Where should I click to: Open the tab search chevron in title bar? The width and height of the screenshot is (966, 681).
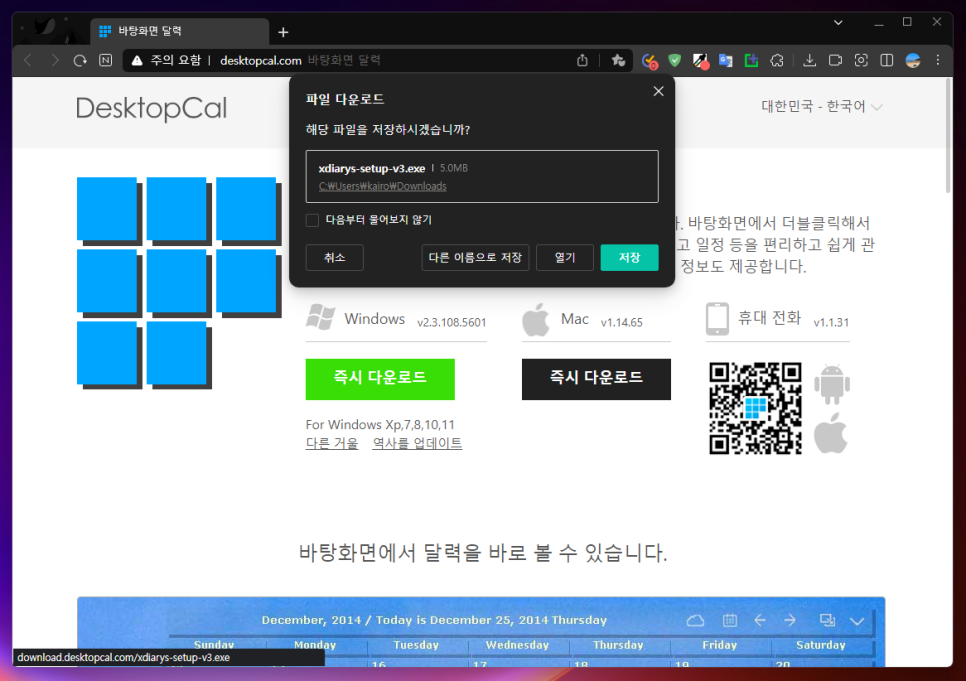pyautogui.click(x=838, y=23)
